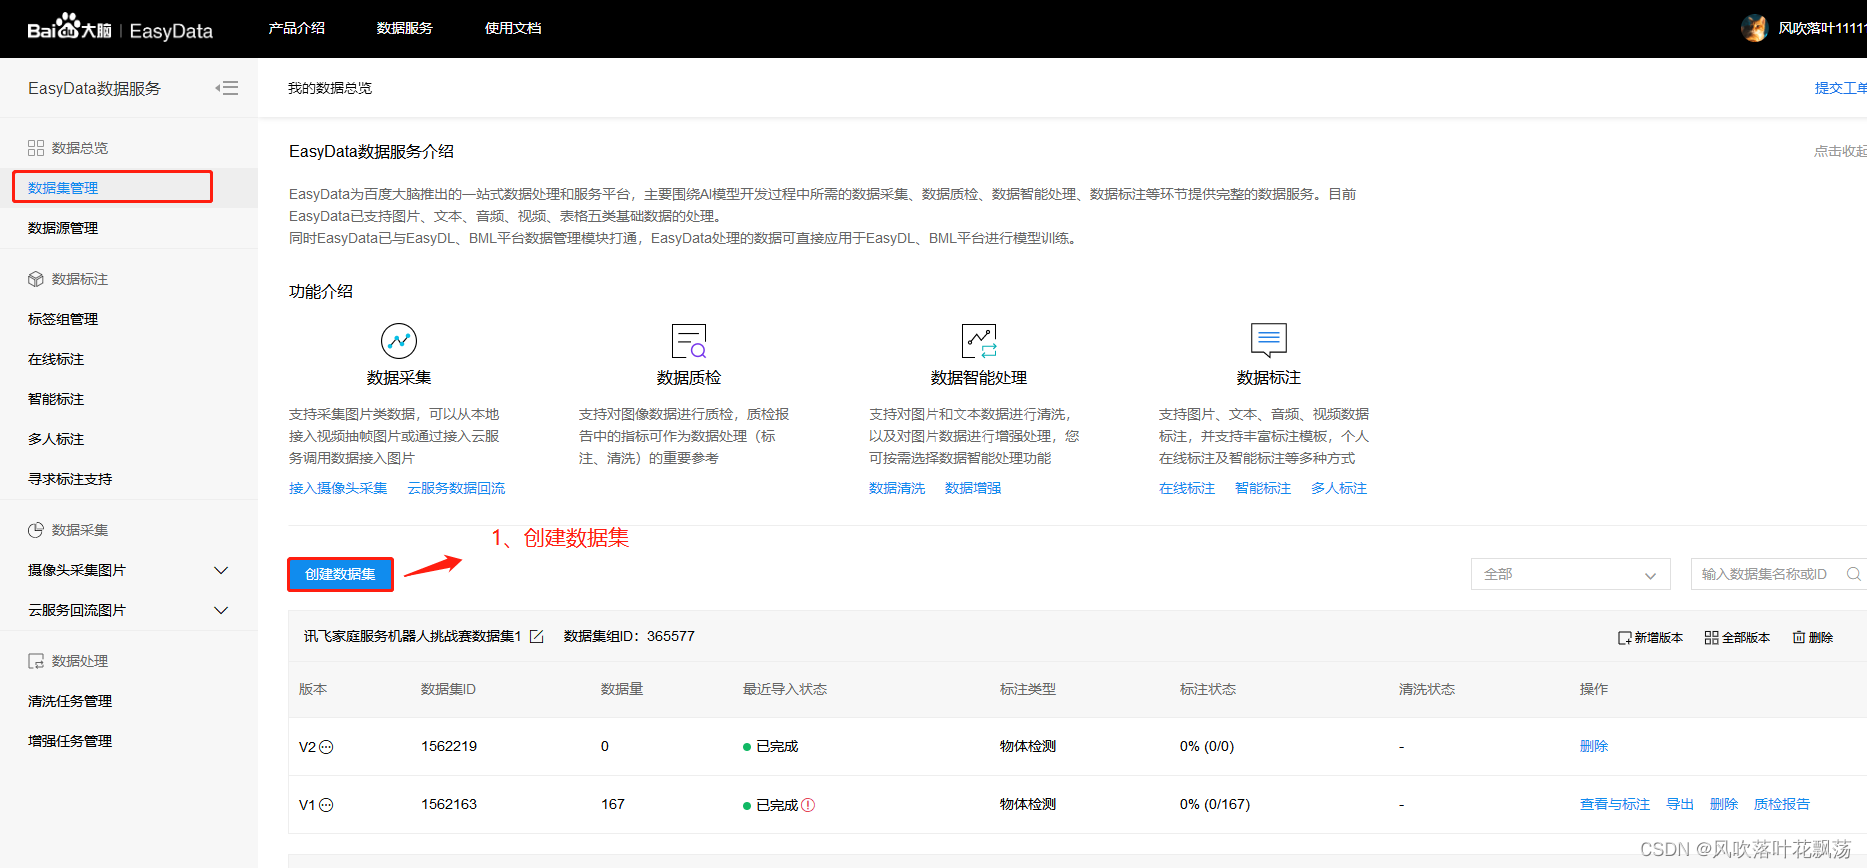Click the 数据标注 cube icon
This screenshot has height=868, width=1867.
click(36, 279)
